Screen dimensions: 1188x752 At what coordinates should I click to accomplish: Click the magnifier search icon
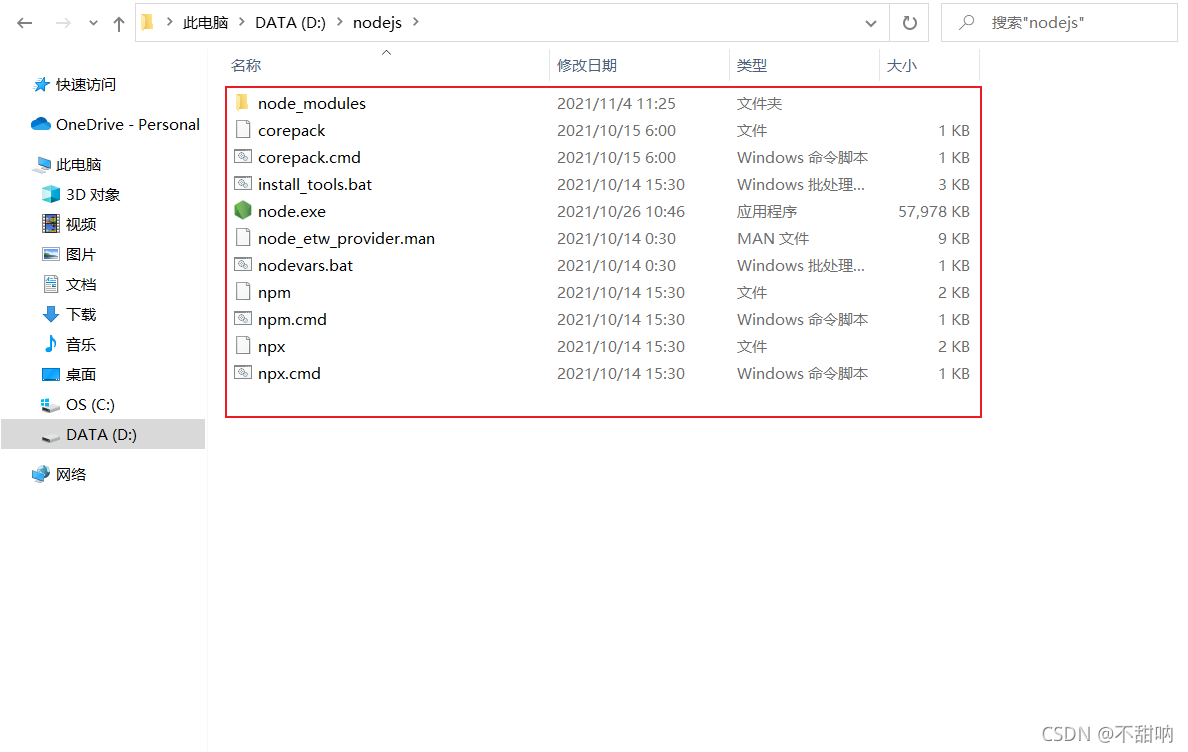[966, 23]
